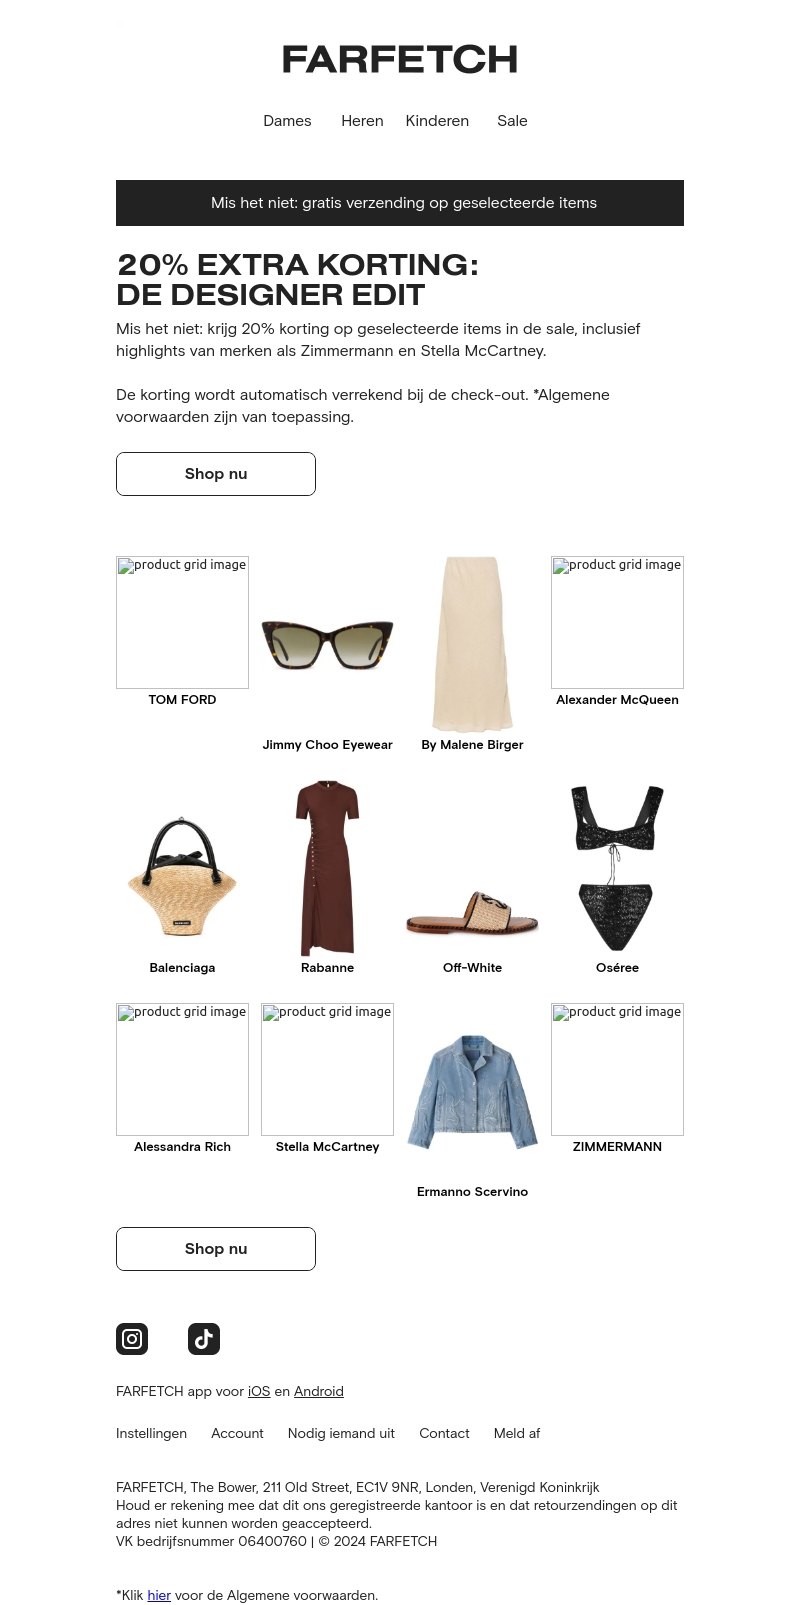View the Ermanno Scervino denim jacket

tap(472, 1092)
